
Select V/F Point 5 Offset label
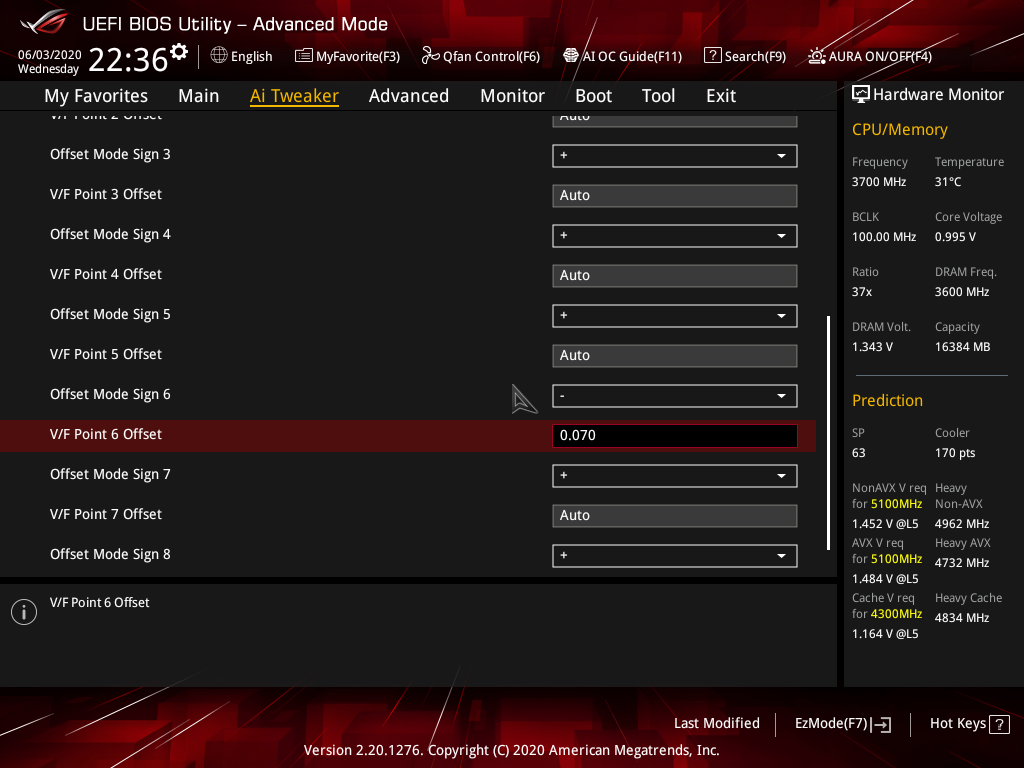pos(106,355)
